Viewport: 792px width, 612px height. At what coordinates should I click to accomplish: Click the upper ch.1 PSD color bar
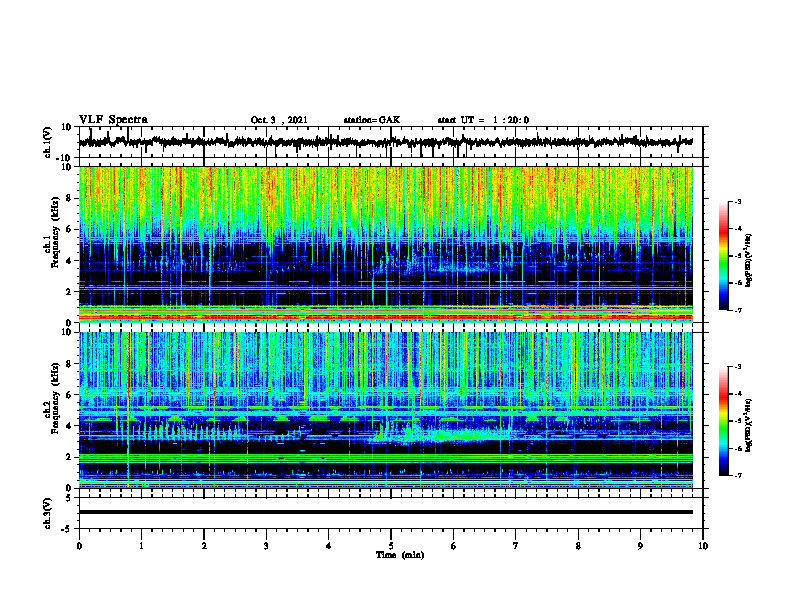tap(724, 256)
